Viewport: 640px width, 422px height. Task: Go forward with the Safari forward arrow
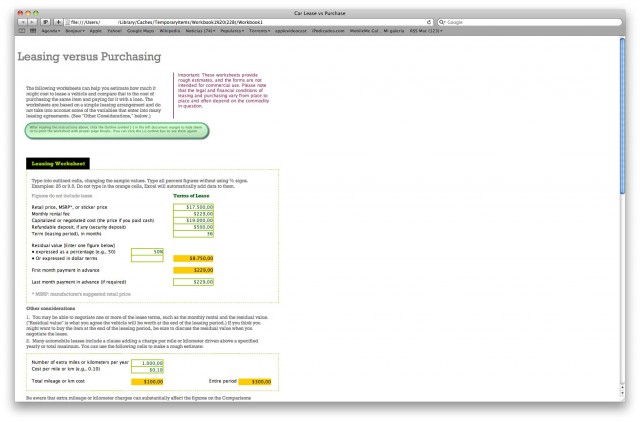pos(32,22)
